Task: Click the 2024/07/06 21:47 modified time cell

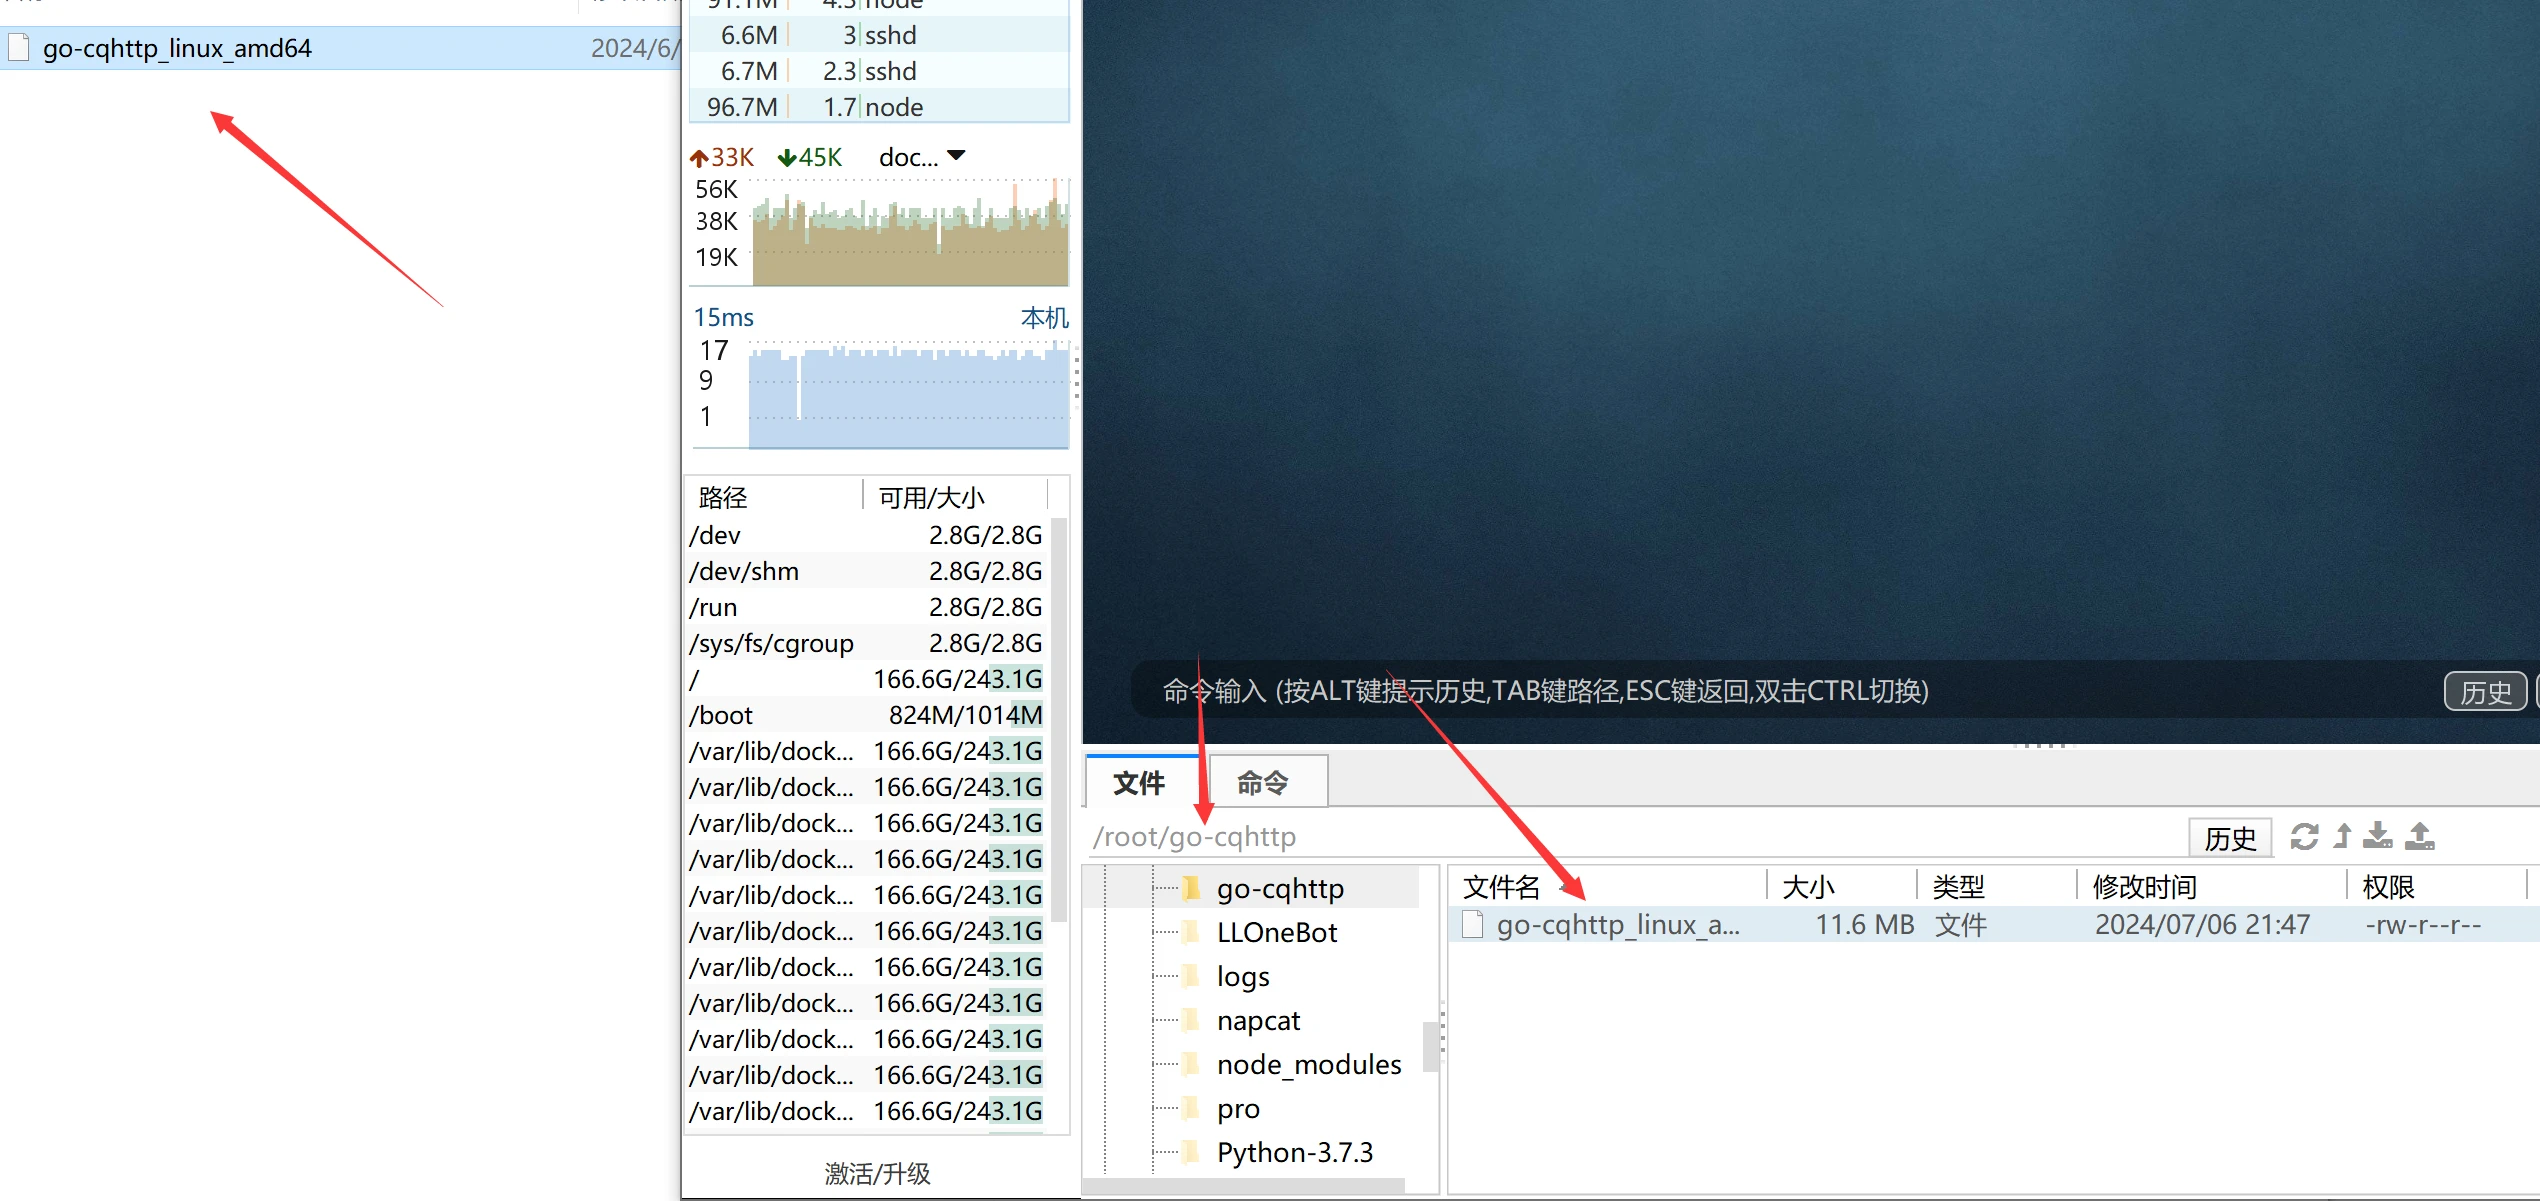Action: tap(2202, 924)
